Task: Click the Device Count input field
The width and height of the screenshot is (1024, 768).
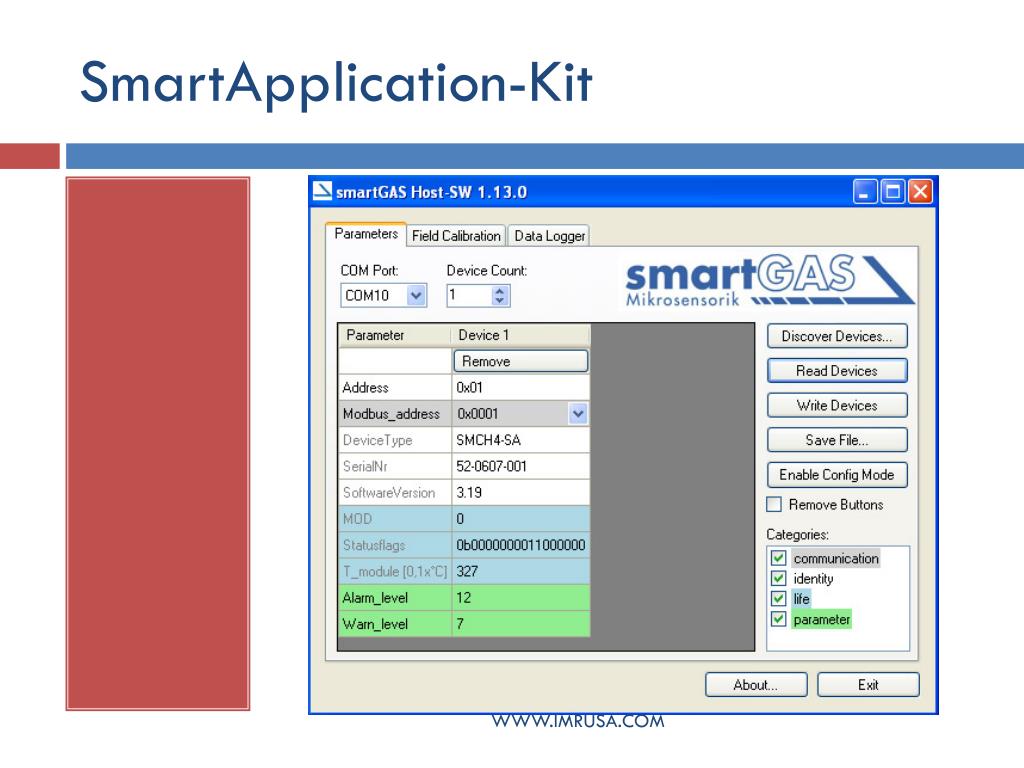Action: [470, 295]
